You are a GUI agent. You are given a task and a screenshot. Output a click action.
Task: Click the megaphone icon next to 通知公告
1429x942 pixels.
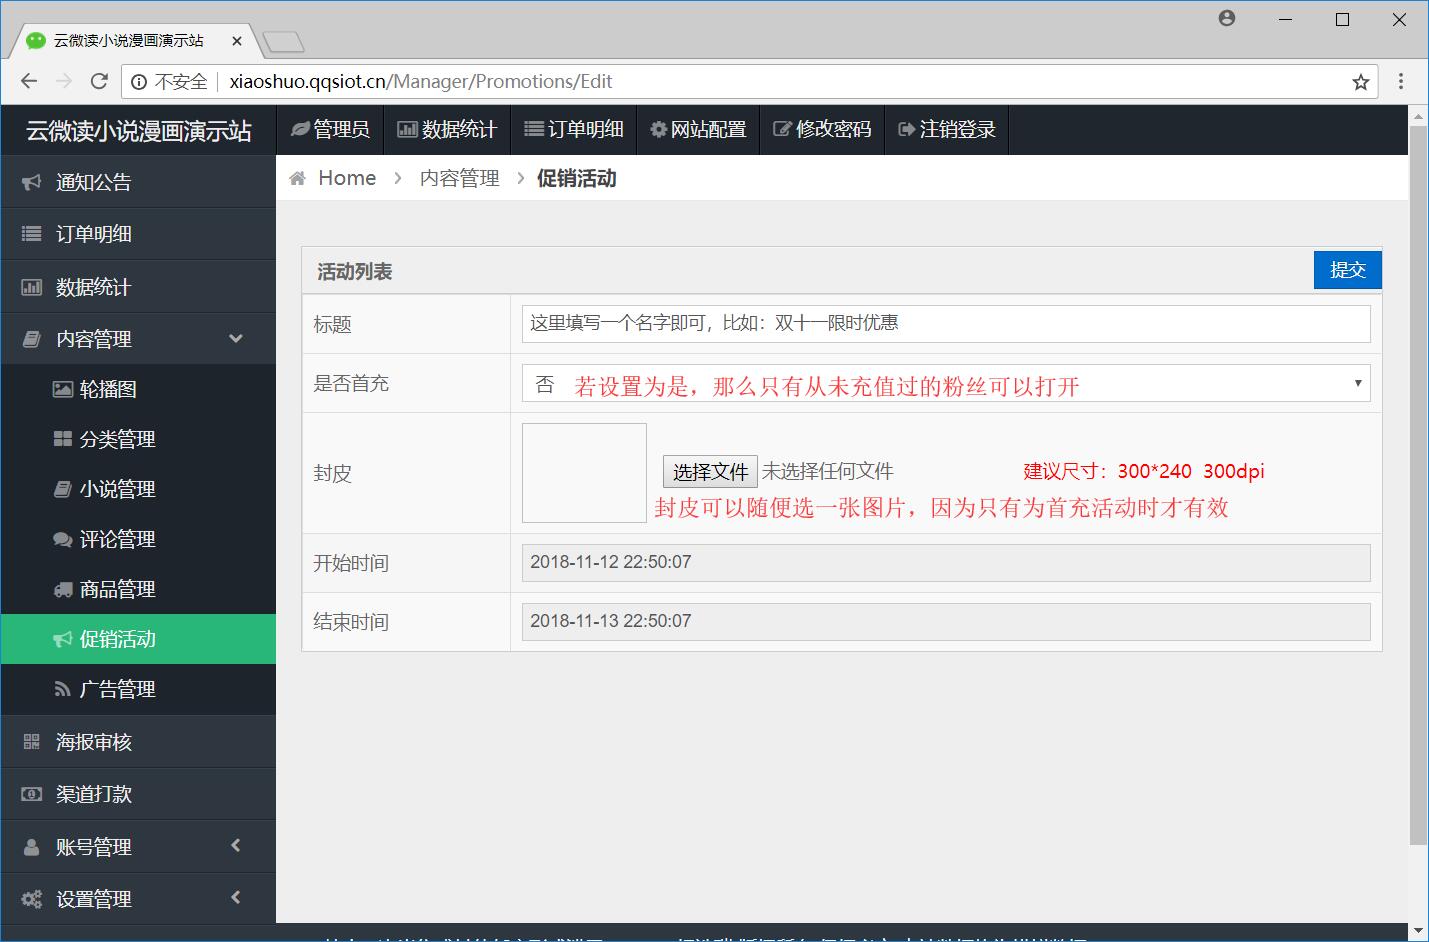coord(32,182)
